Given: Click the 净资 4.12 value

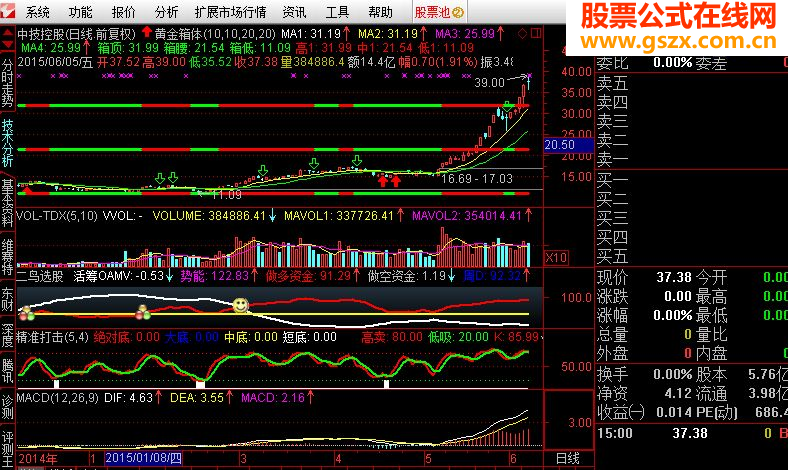Looking at the screenshot, I should tap(678, 393).
